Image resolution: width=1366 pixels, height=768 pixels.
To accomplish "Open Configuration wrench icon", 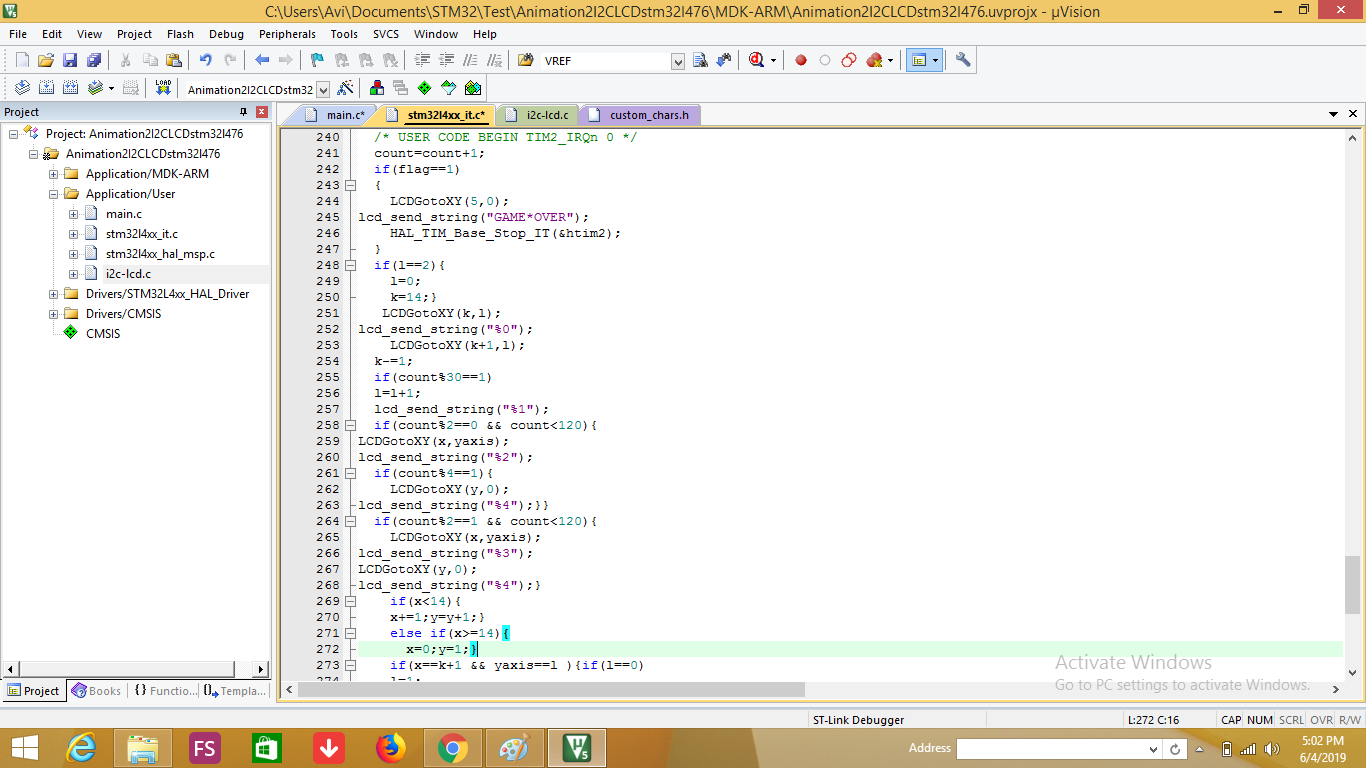I will point(963,60).
